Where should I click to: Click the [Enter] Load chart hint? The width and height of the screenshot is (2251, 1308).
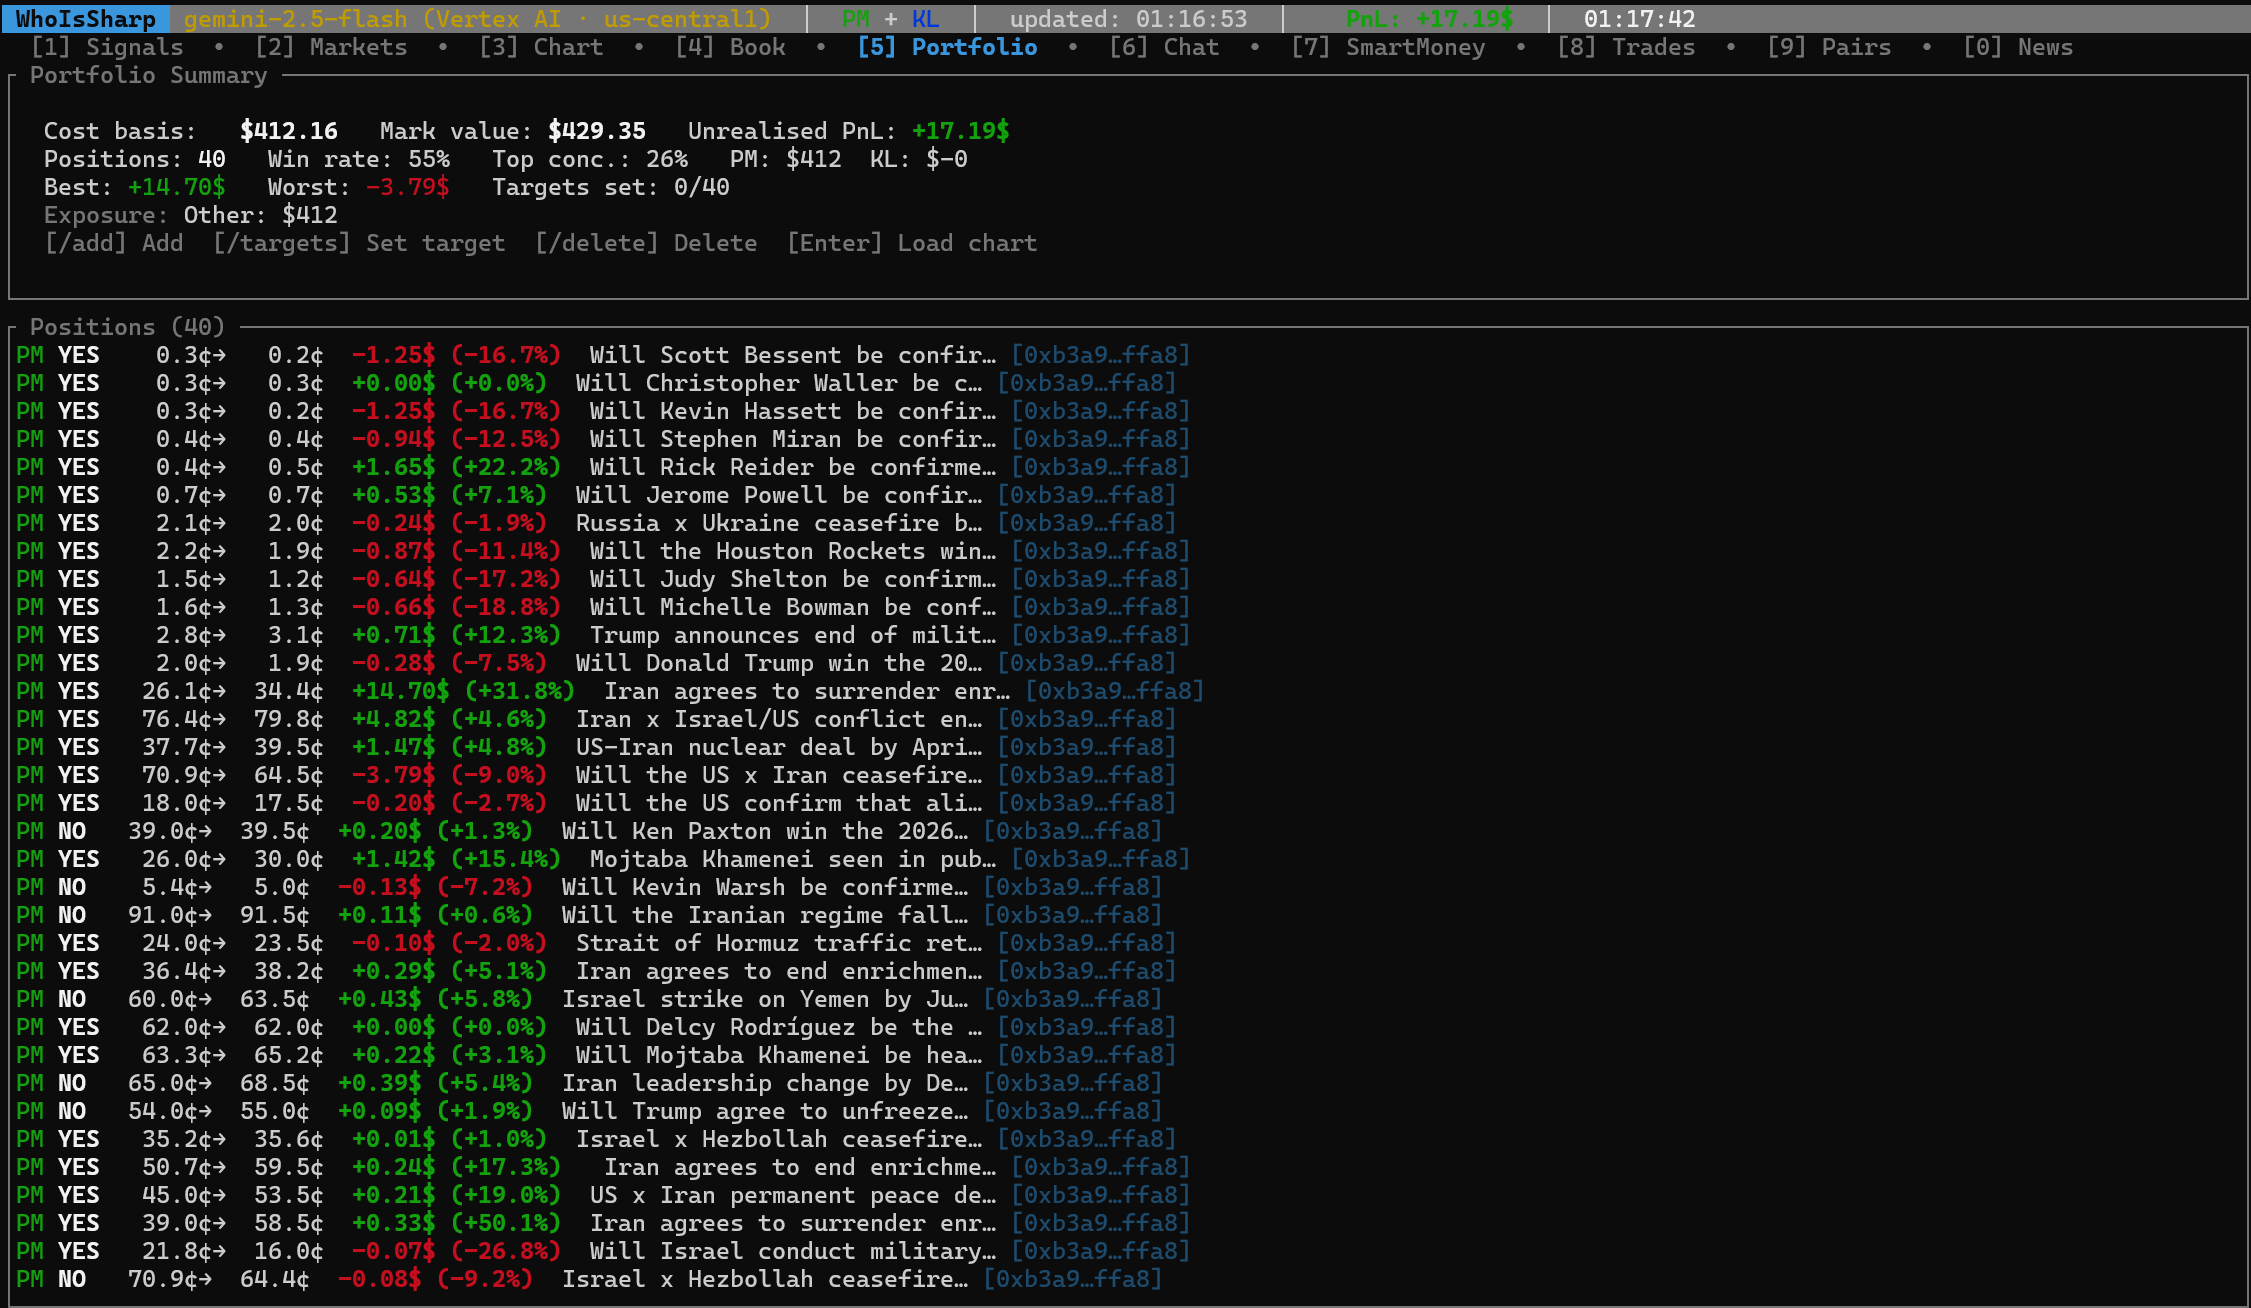point(912,243)
